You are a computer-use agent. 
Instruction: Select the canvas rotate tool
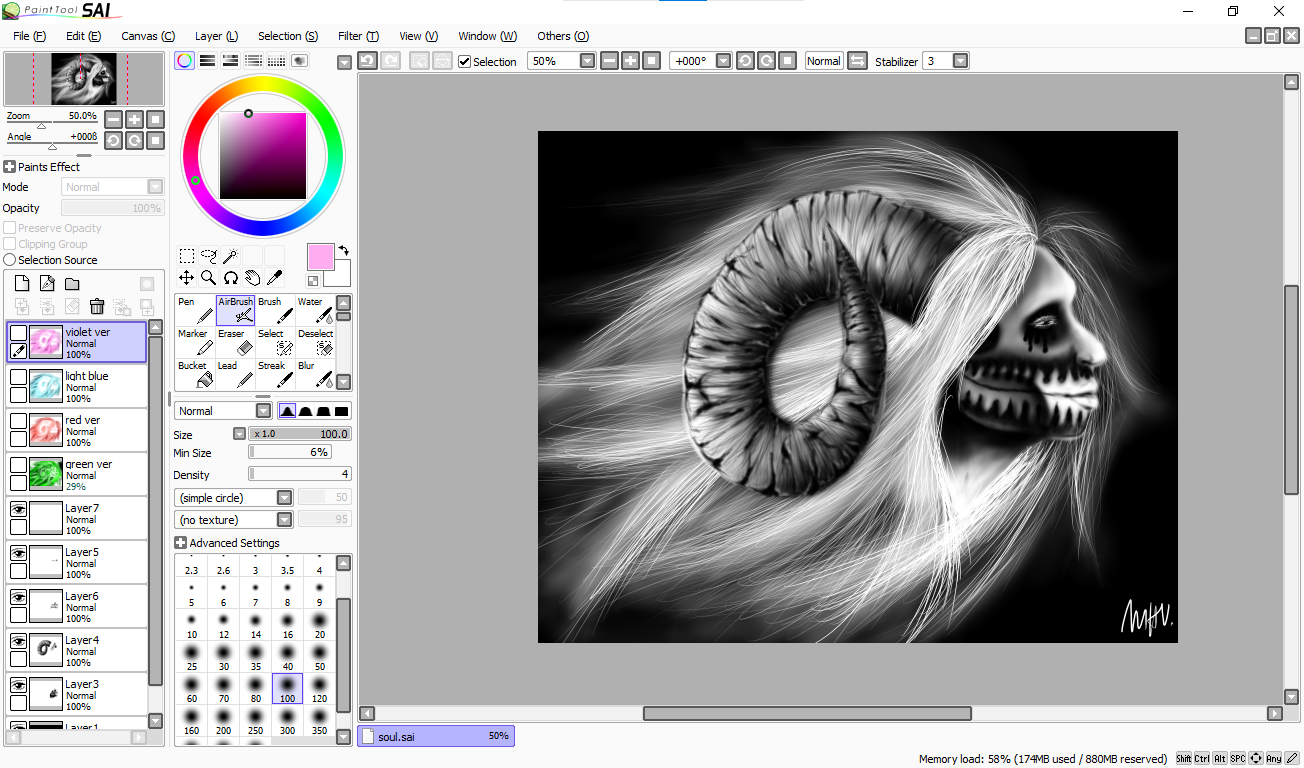[x=231, y=278]
